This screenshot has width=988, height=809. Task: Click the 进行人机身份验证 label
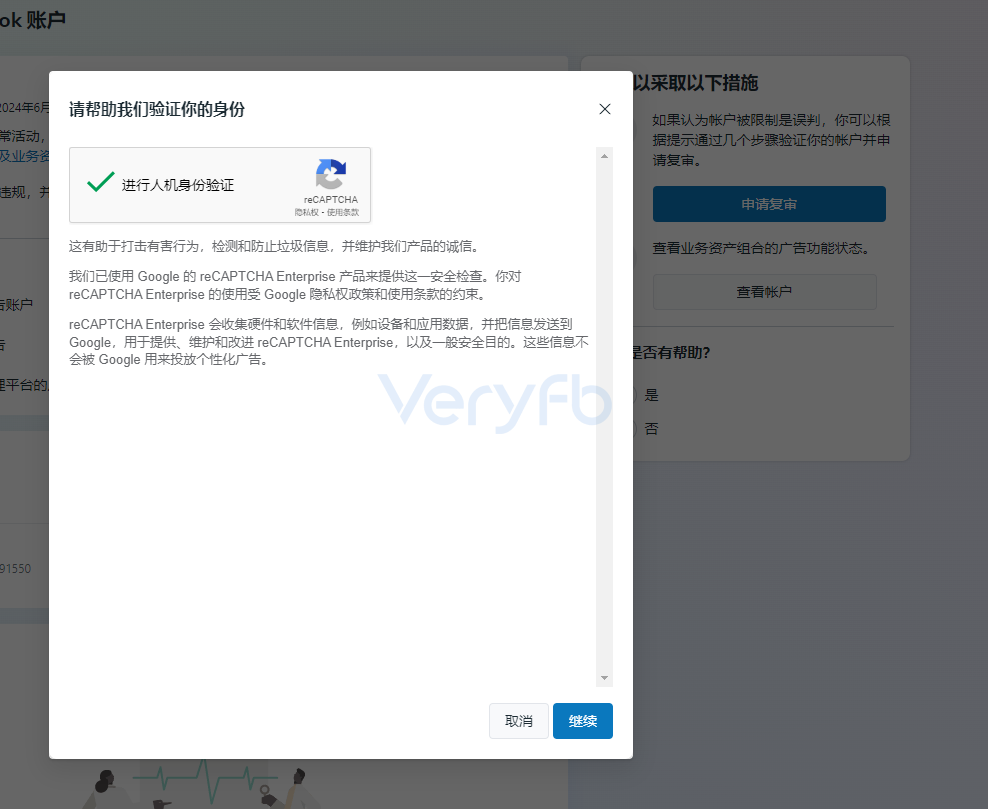(x=178, y=185)
